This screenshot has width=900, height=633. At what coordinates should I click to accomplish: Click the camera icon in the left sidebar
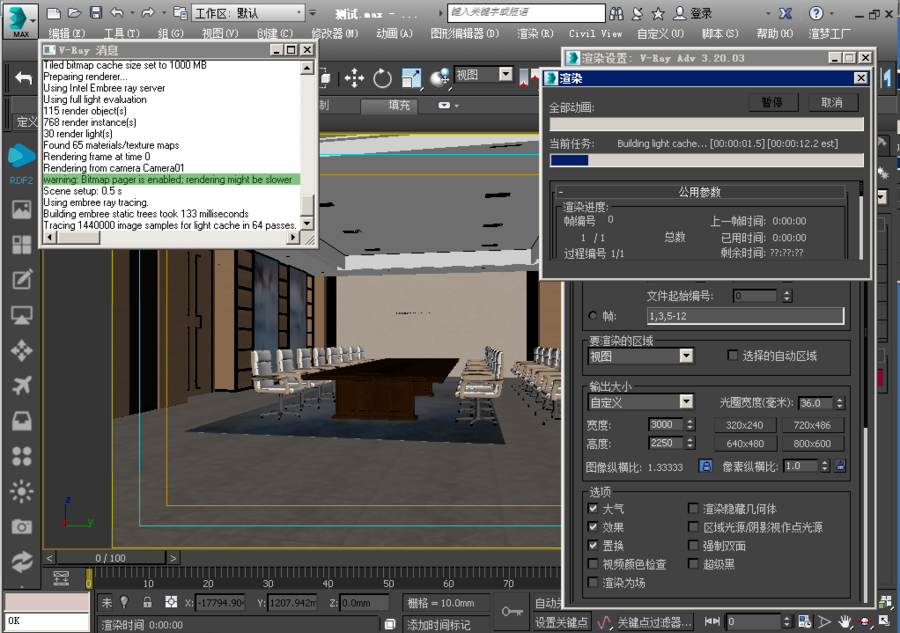pyautogui.click(x=22, y=526)
